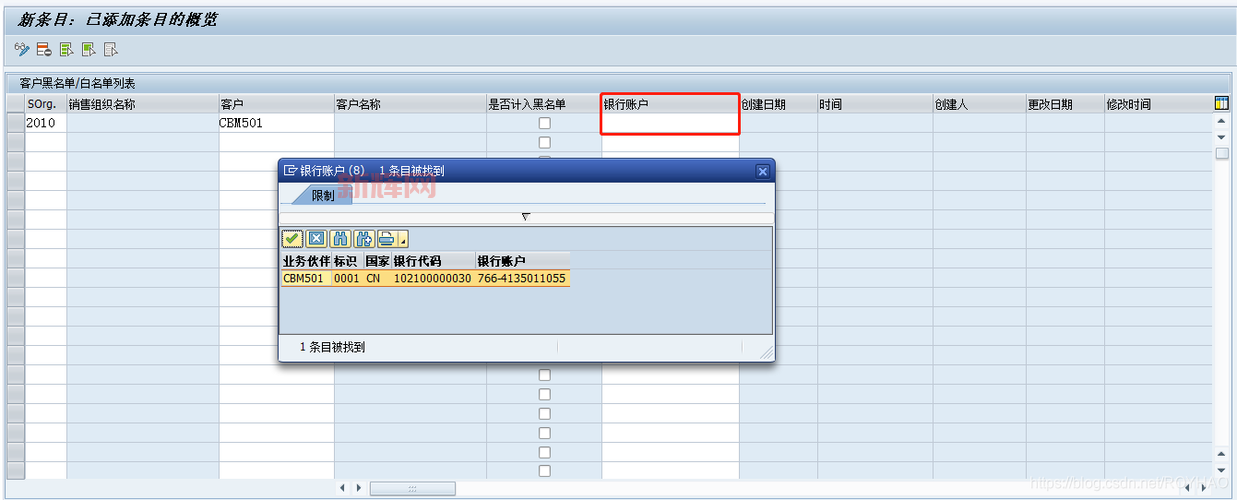Click the 销售组织名称 column header
This screenshot has height=500, width=1237.
(143, 104)
